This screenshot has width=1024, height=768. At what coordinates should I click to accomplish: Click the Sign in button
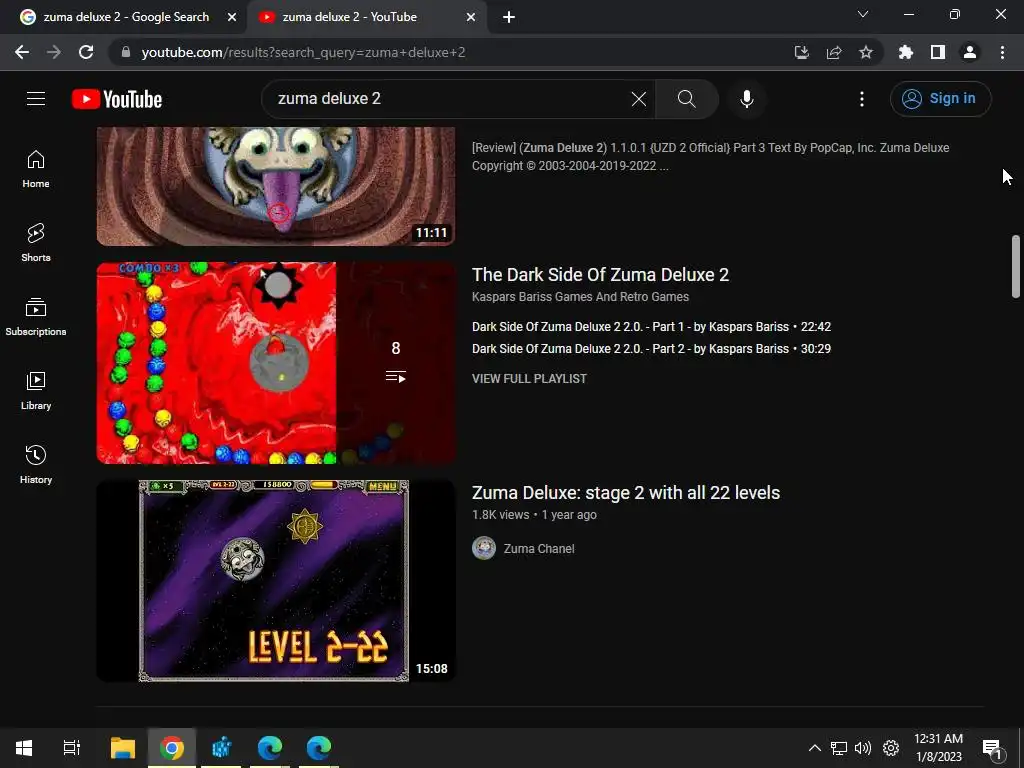coord(940,99)
